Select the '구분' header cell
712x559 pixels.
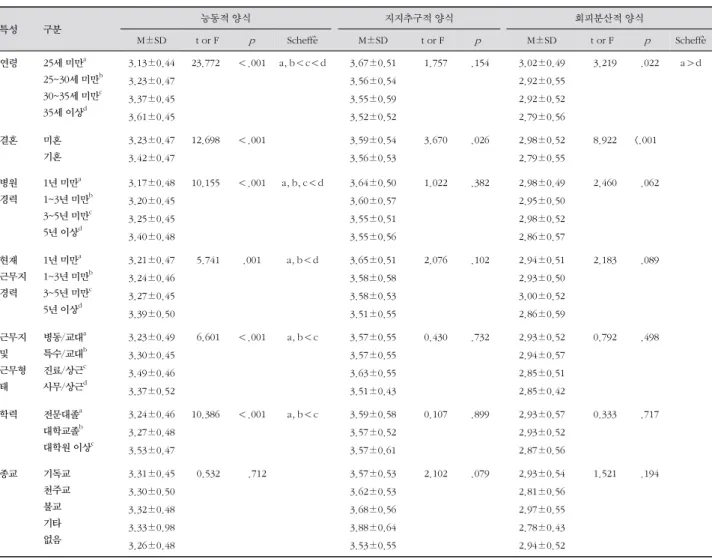click(52, 30)
